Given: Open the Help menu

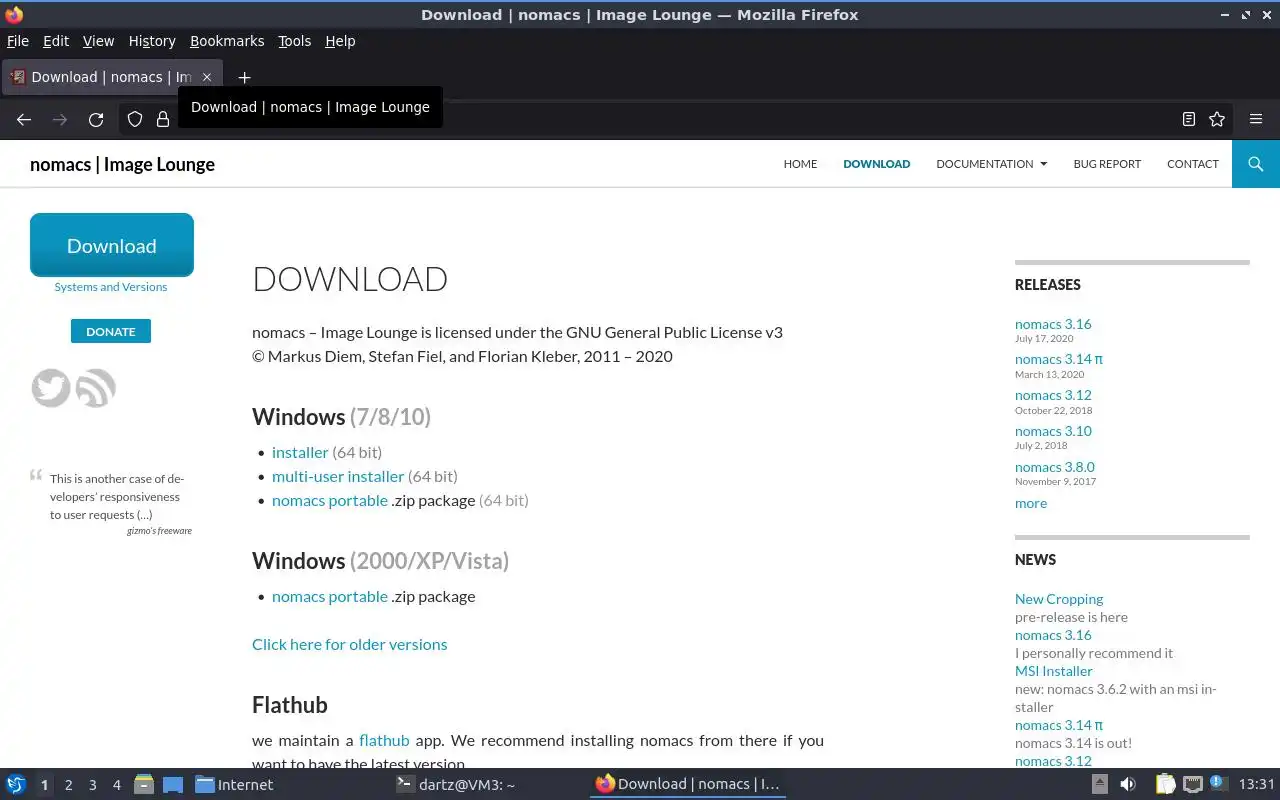Looking at the screenshot, I should point(340,41).
